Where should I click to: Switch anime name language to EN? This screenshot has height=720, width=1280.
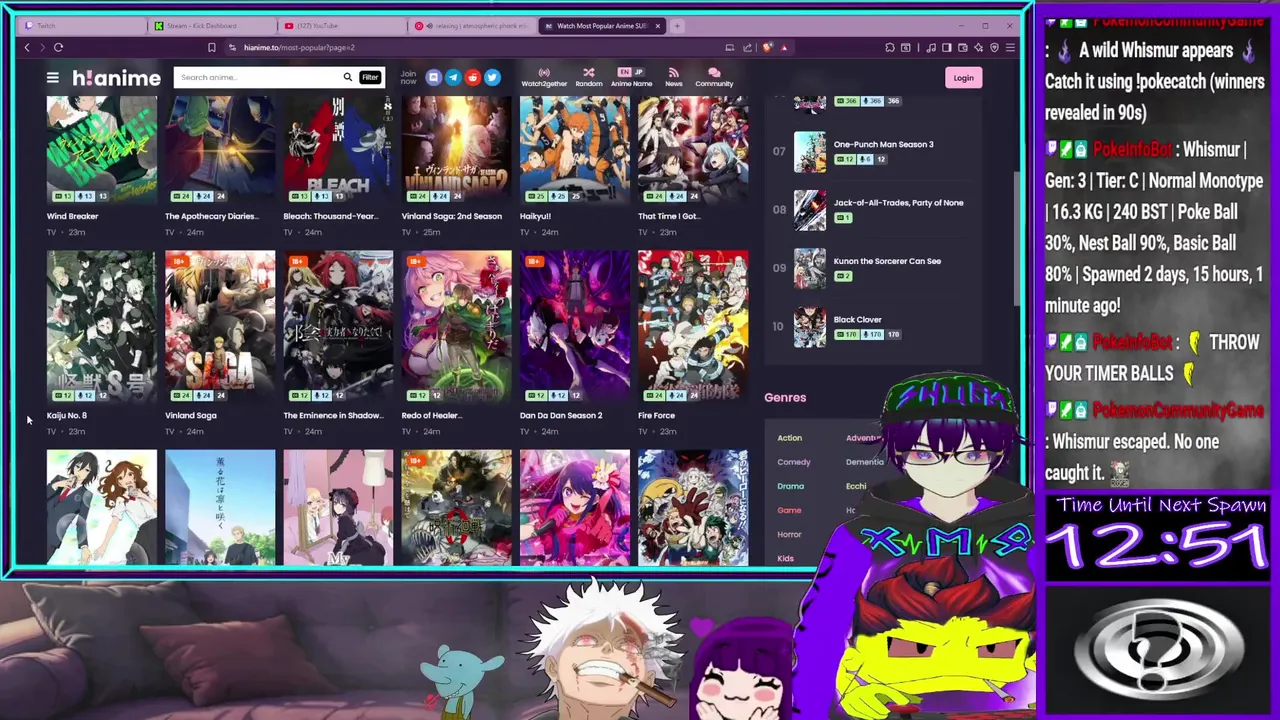(x=624, y=72)
